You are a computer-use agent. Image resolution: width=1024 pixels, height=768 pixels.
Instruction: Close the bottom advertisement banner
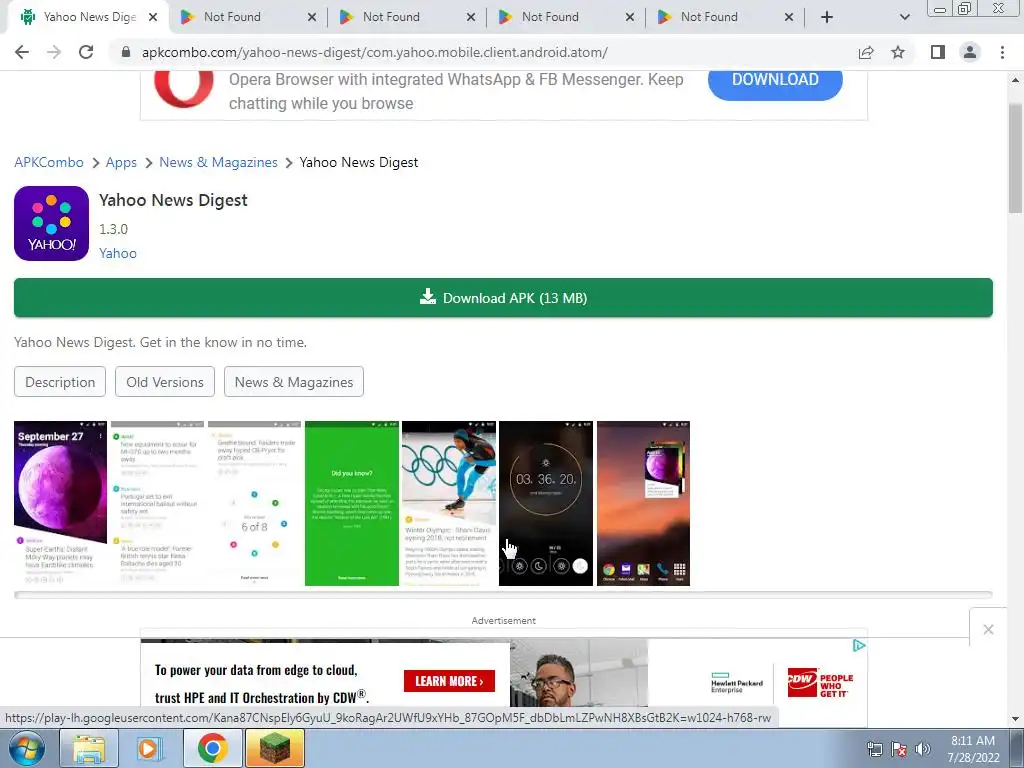[988, 630]
